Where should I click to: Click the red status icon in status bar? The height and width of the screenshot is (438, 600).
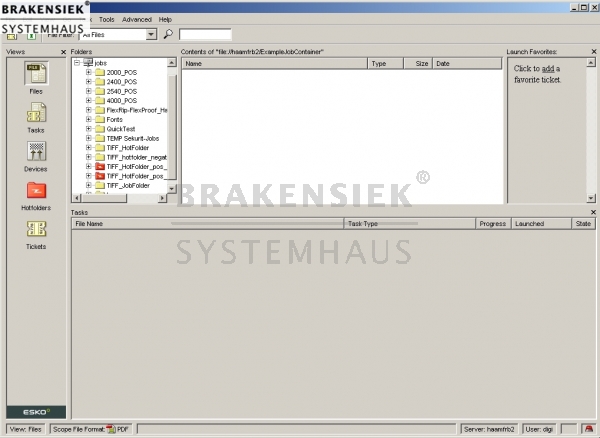tap(589, 429)
